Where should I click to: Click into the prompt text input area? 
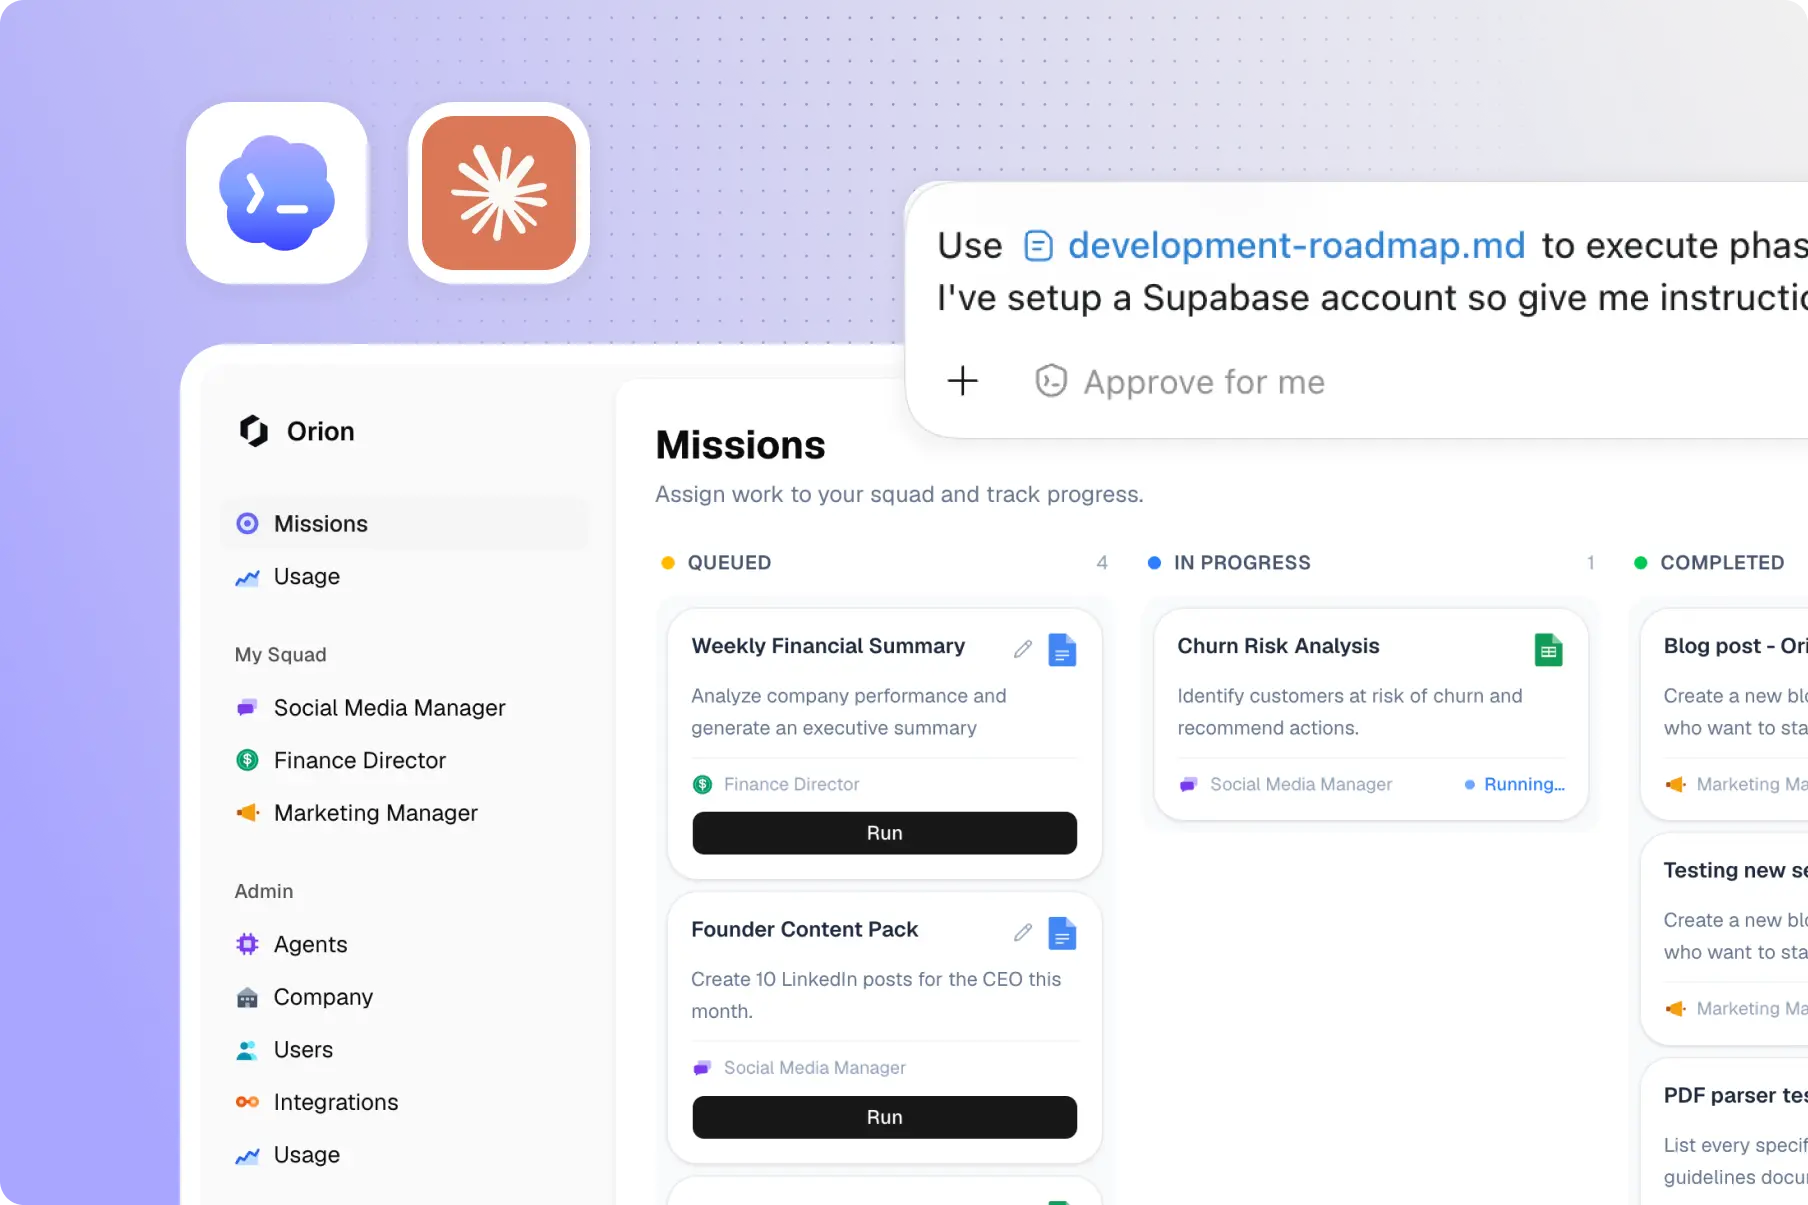pos(1372,272)
